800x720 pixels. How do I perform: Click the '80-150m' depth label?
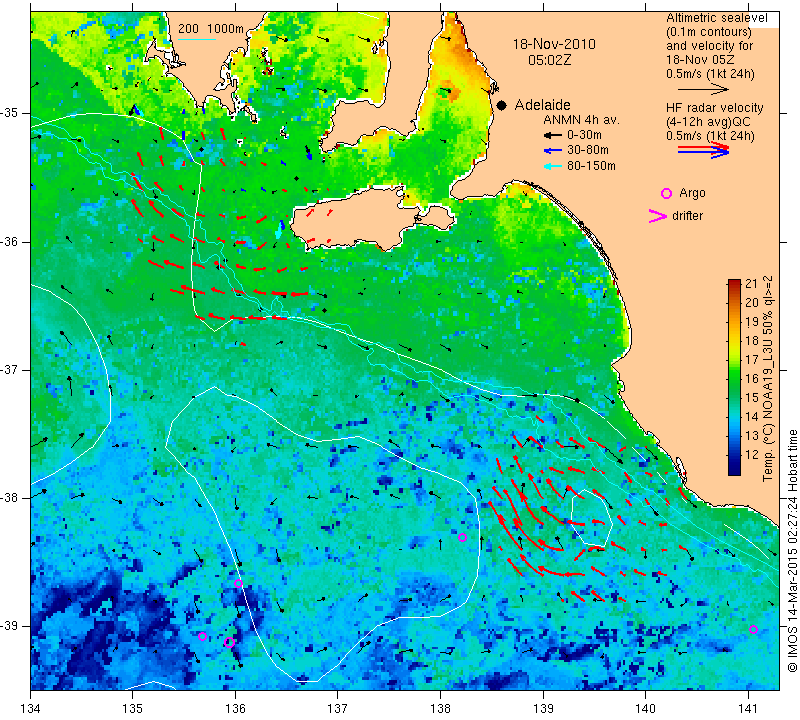click(591, 166)
